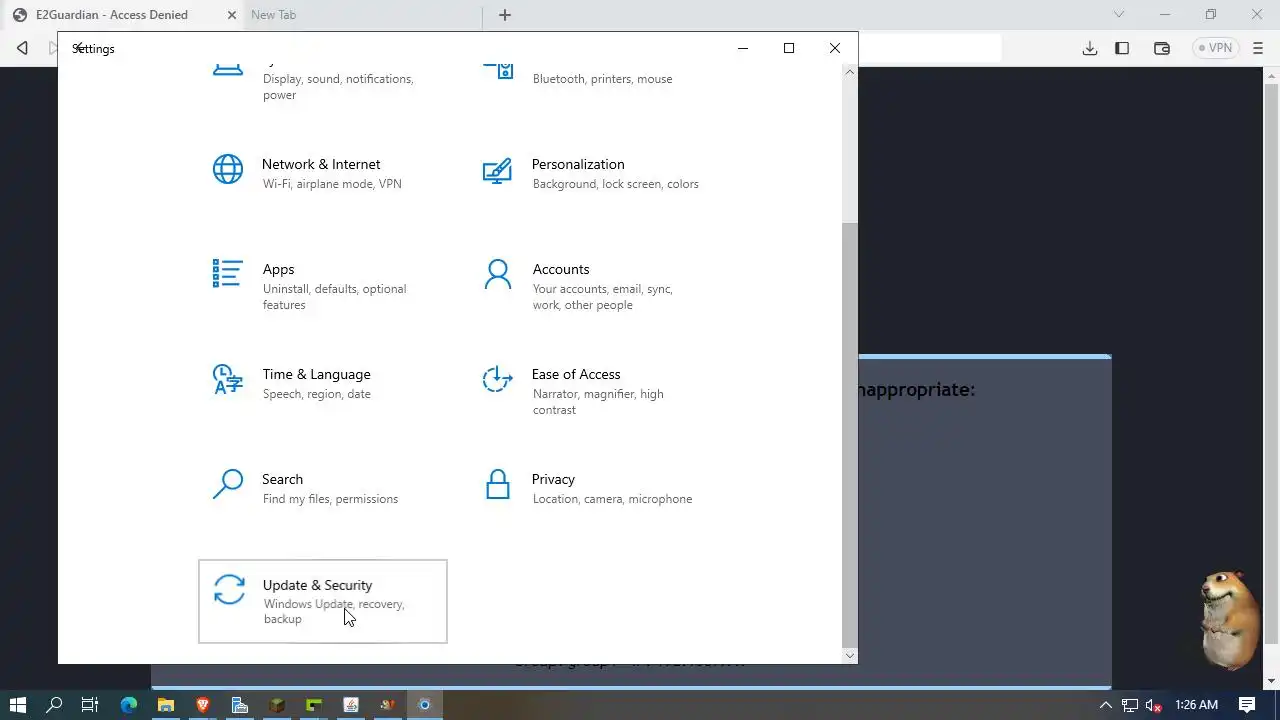Click the browser address bar field
The image size is (1280, 720).
(930, 48)
